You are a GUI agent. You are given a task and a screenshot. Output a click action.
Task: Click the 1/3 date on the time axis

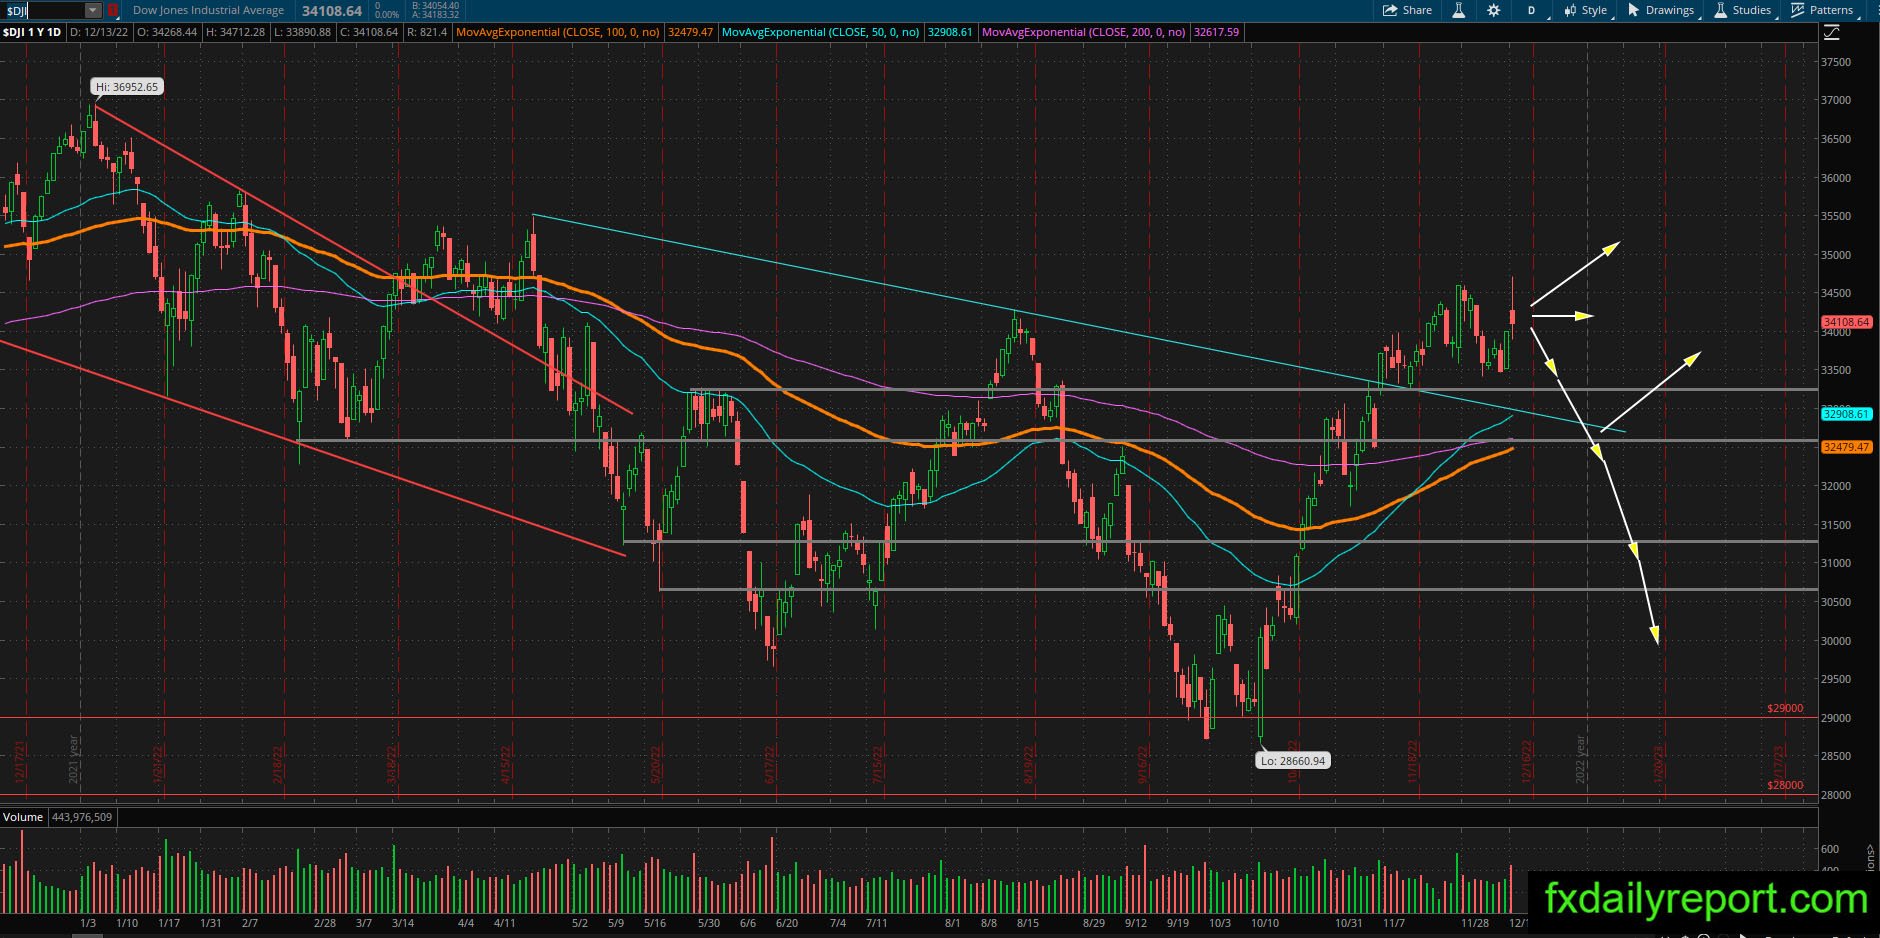(88, 923)
